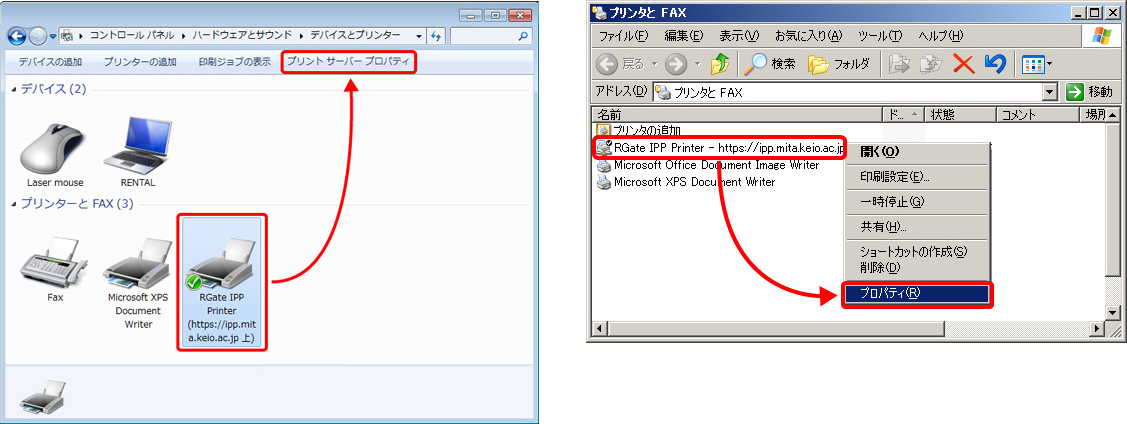The width and height of the screenshot is (1127, 424).
Task: Choose 印刷設定(E) in the context menu
Action: [895, 177]
